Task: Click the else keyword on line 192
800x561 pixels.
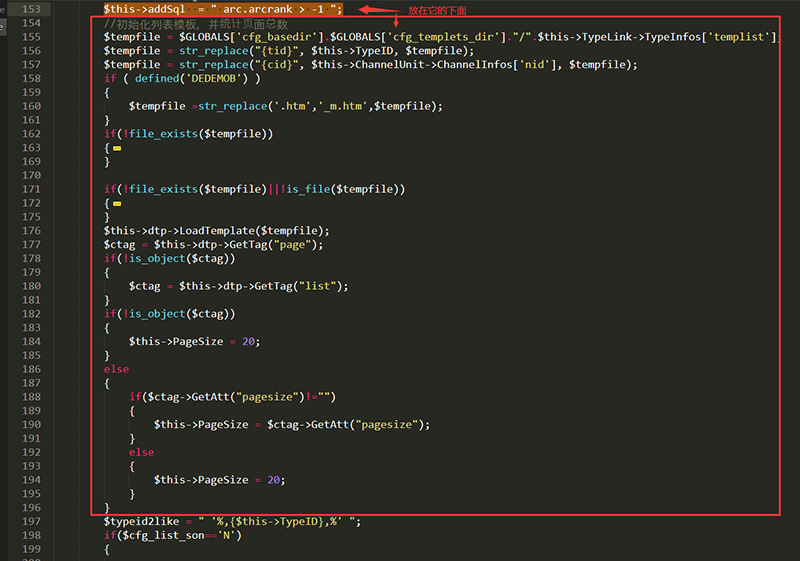Action: point(141,452)
